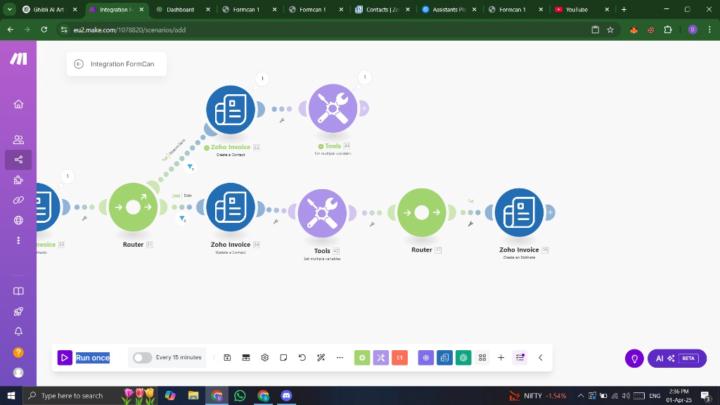Open the More options dots in the sidebar

point(18,241)
